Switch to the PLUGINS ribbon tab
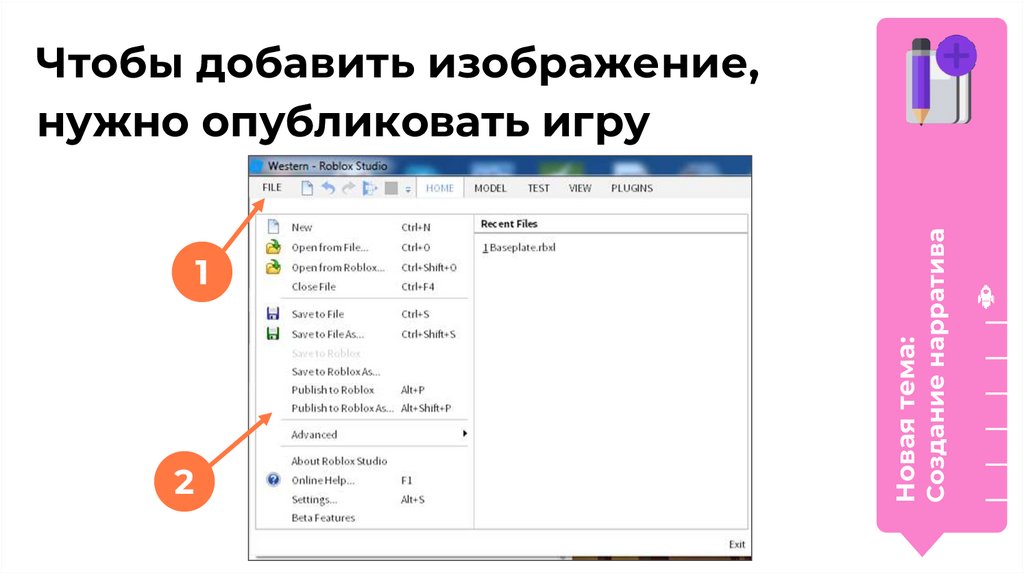The image size is (1024, 574). [x=632, y=188]
